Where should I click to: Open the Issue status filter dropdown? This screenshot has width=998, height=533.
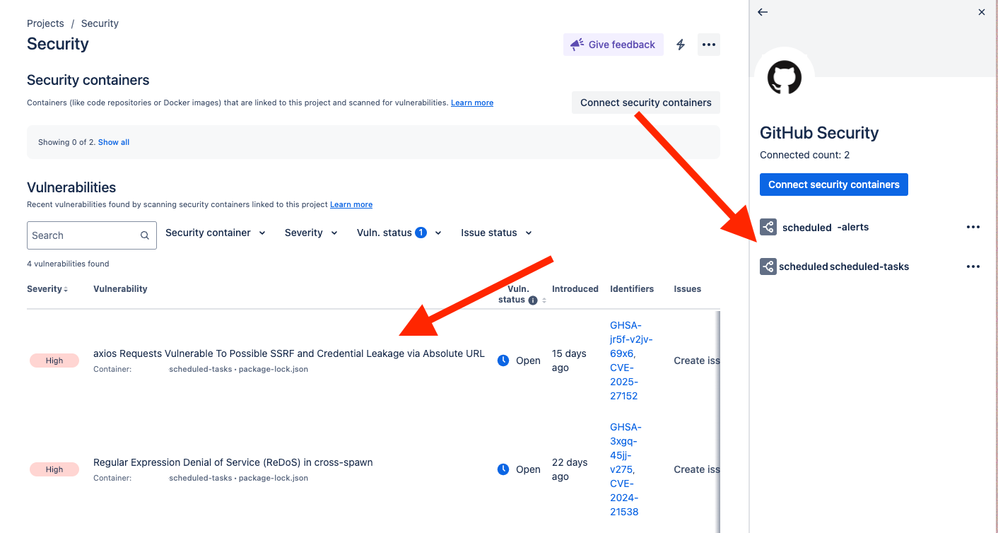pyautogui.click(x=496, y=233)
